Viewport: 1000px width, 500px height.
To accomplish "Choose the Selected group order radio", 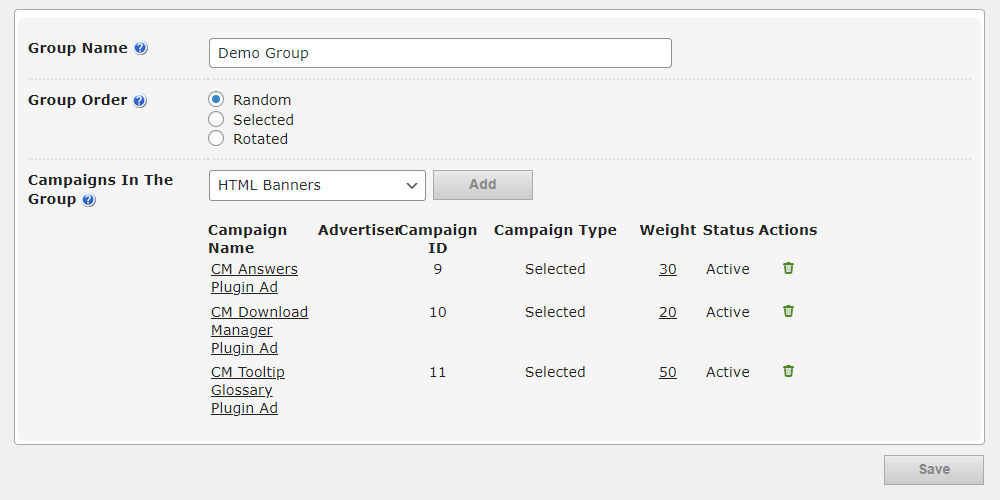I will pyautogui.click(x=216, y=119).
